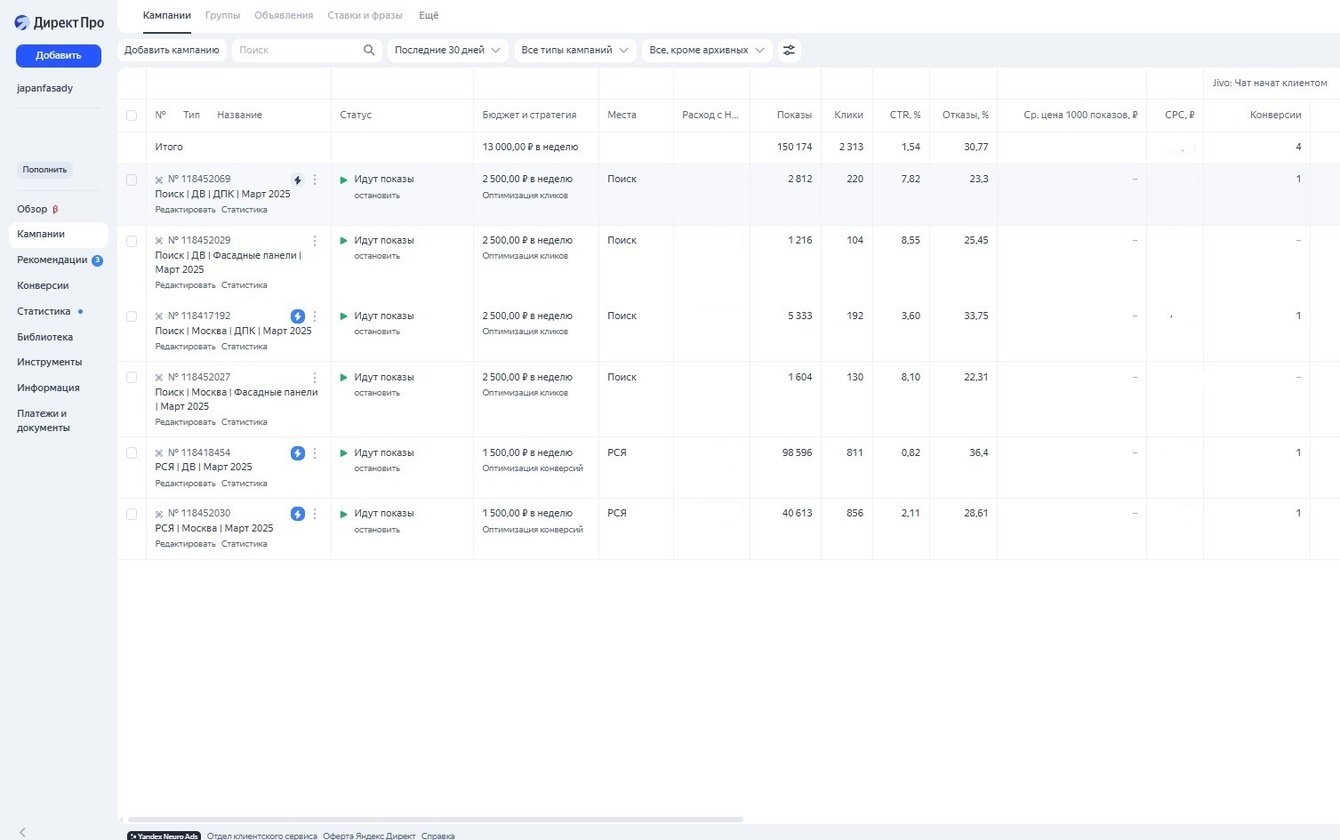Expand the 'Все типы кампаний' dropdown
Viewport: 1340px width, 840px height.
[575, 50]
